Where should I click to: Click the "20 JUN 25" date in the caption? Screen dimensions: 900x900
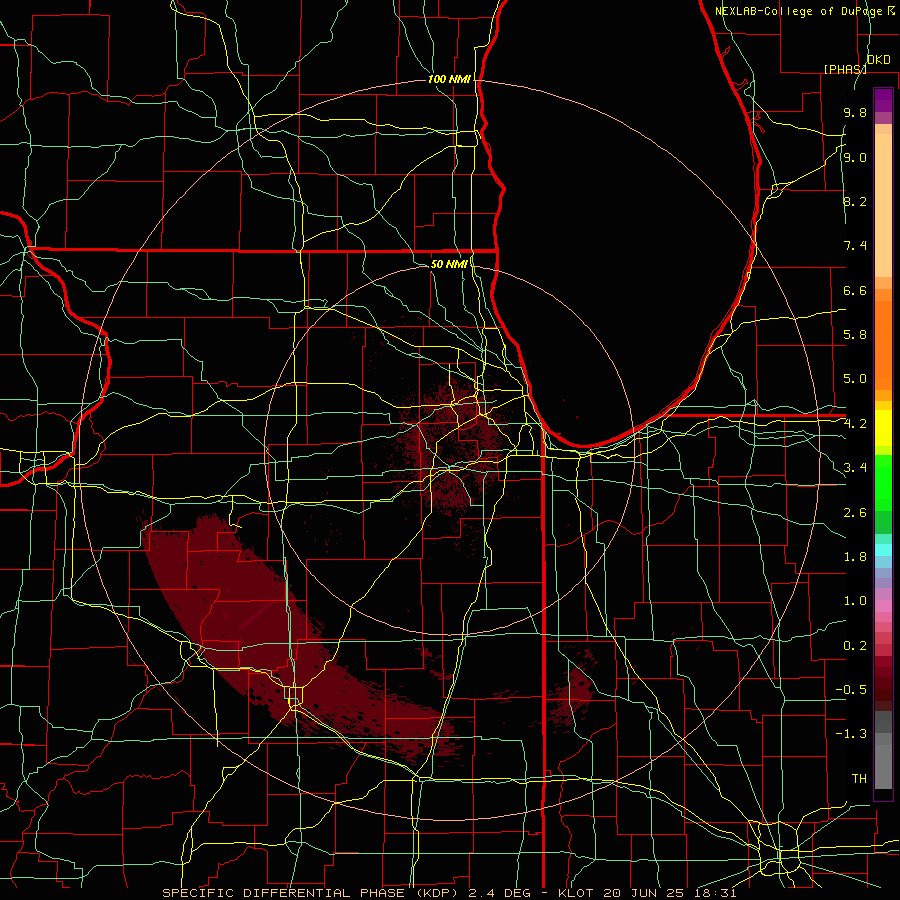(x=642, y=893)
